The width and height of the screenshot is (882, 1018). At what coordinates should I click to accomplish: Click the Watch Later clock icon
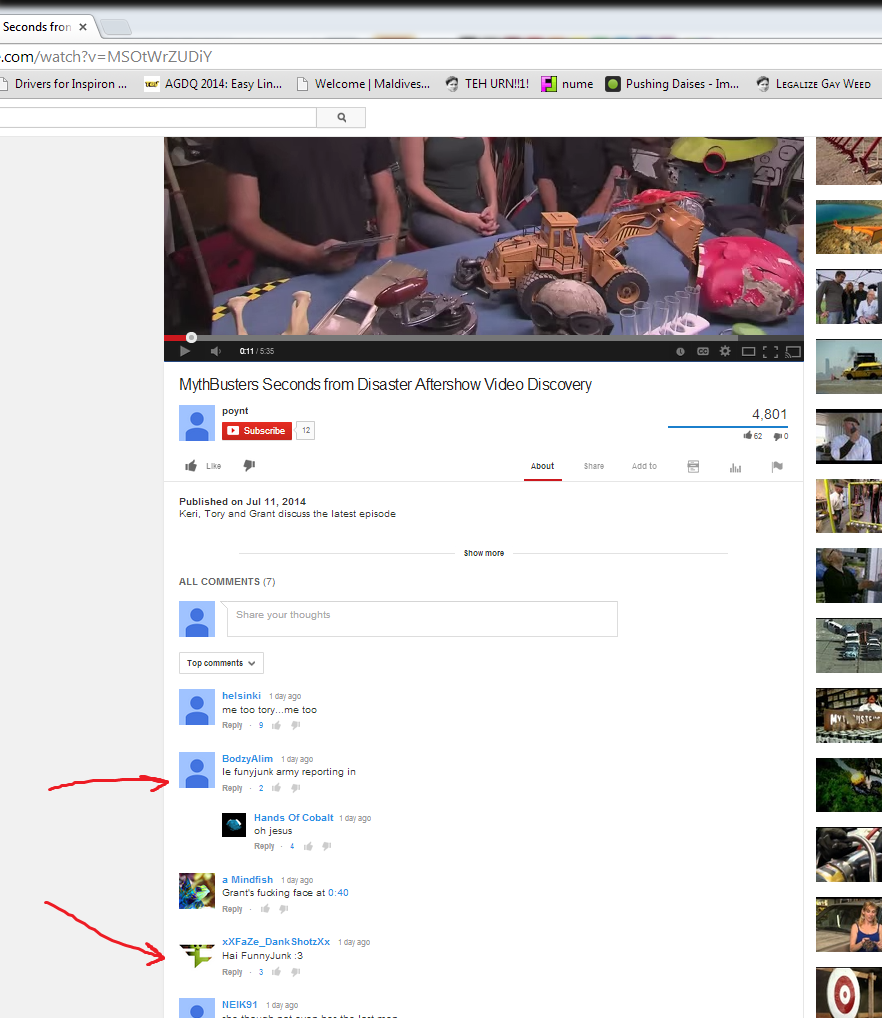pyautogui.click(x=680, y=351)
